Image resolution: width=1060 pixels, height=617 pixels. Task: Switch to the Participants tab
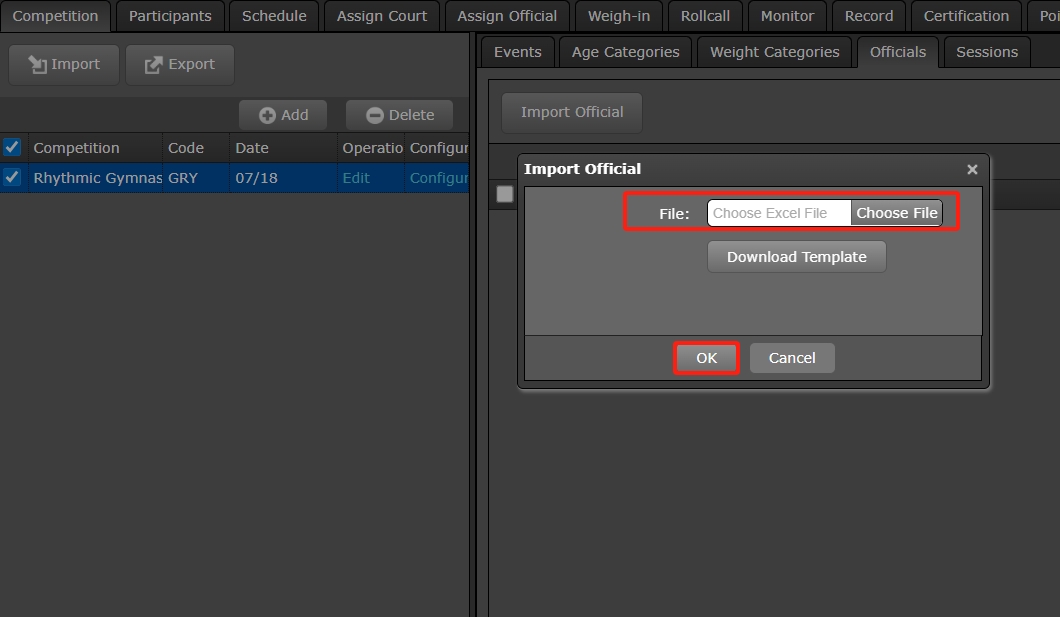pos(170,16)
